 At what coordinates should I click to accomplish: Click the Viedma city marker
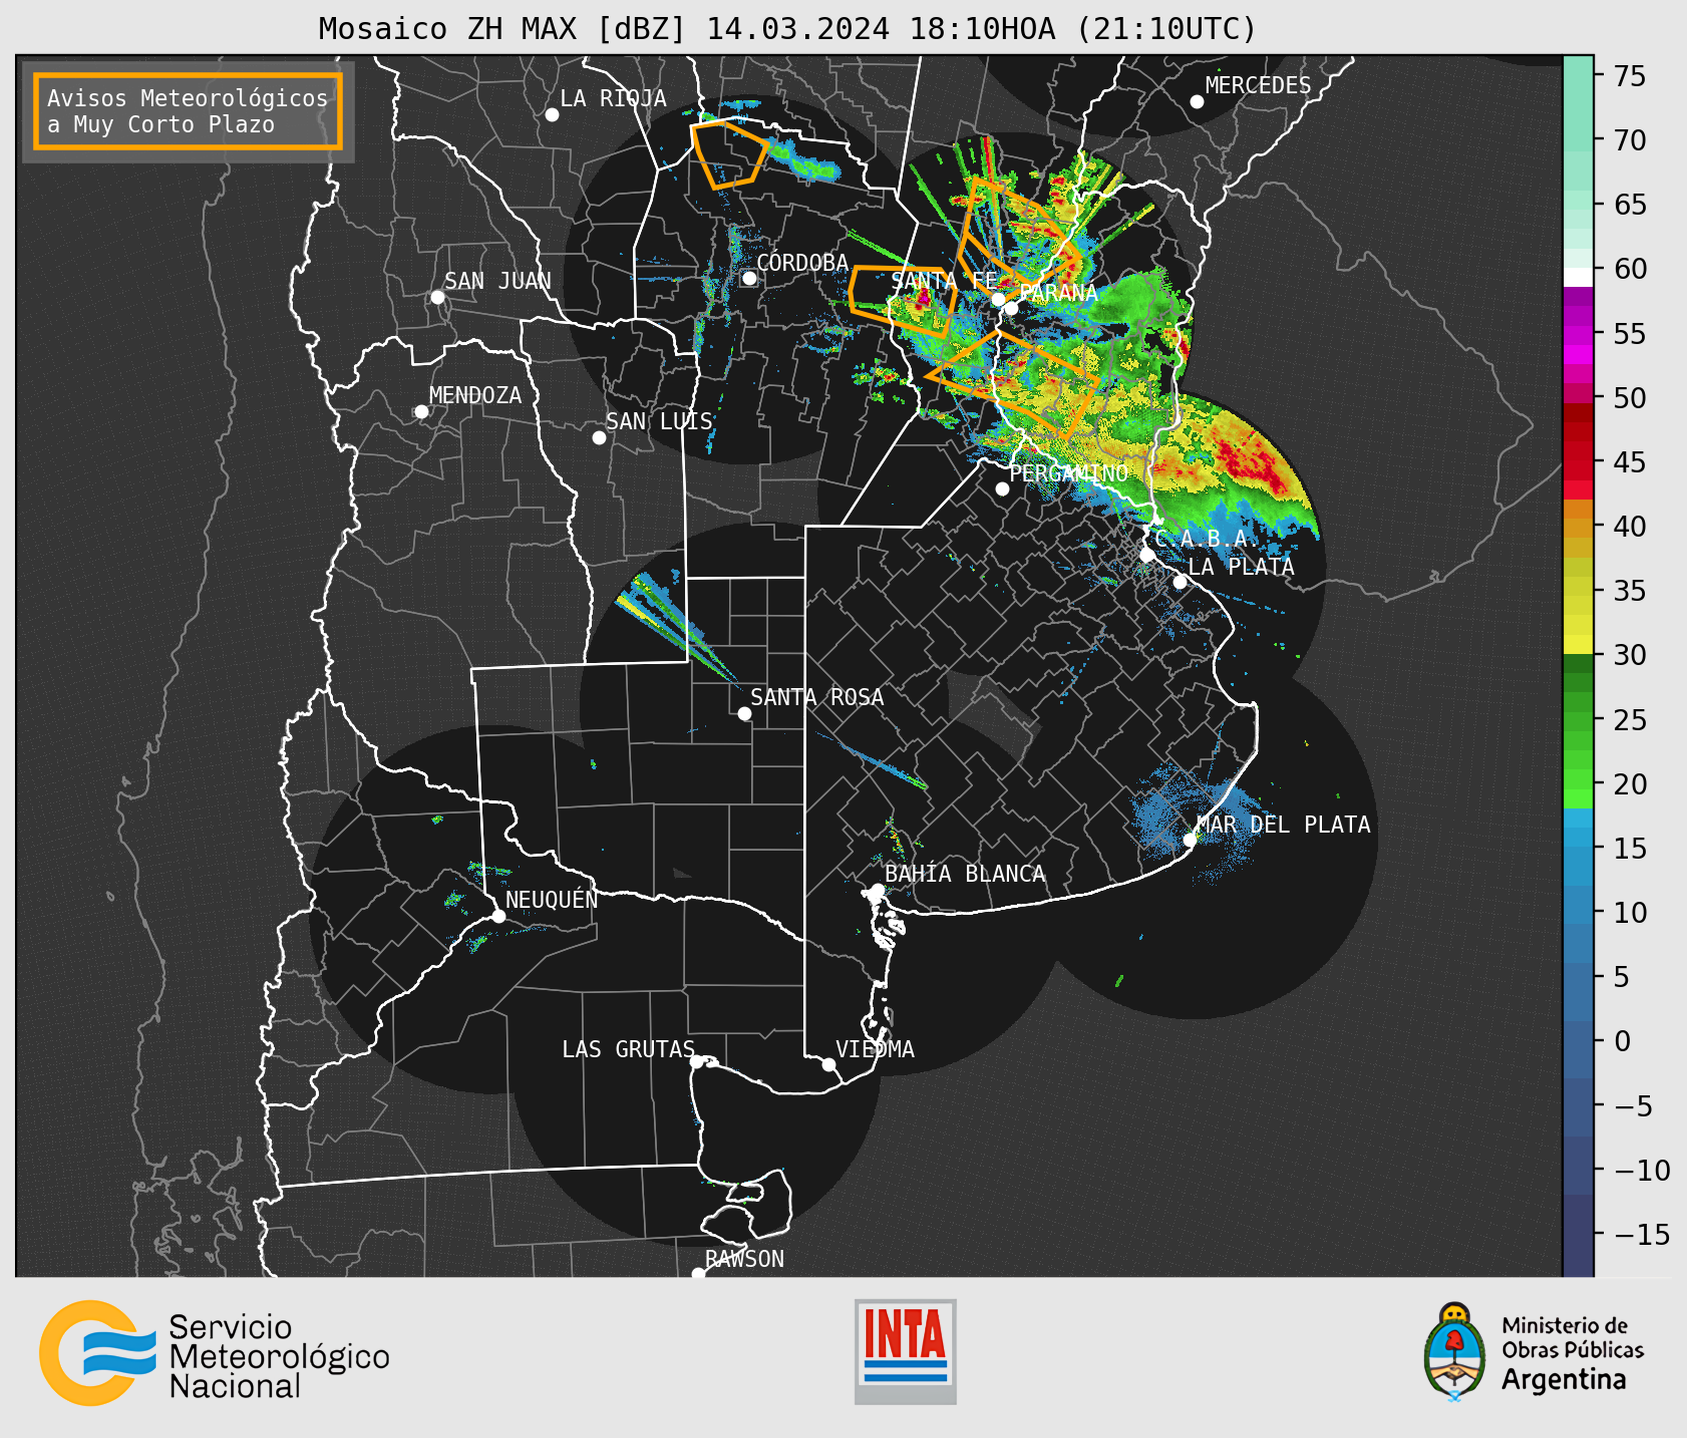pos(829,1064)
